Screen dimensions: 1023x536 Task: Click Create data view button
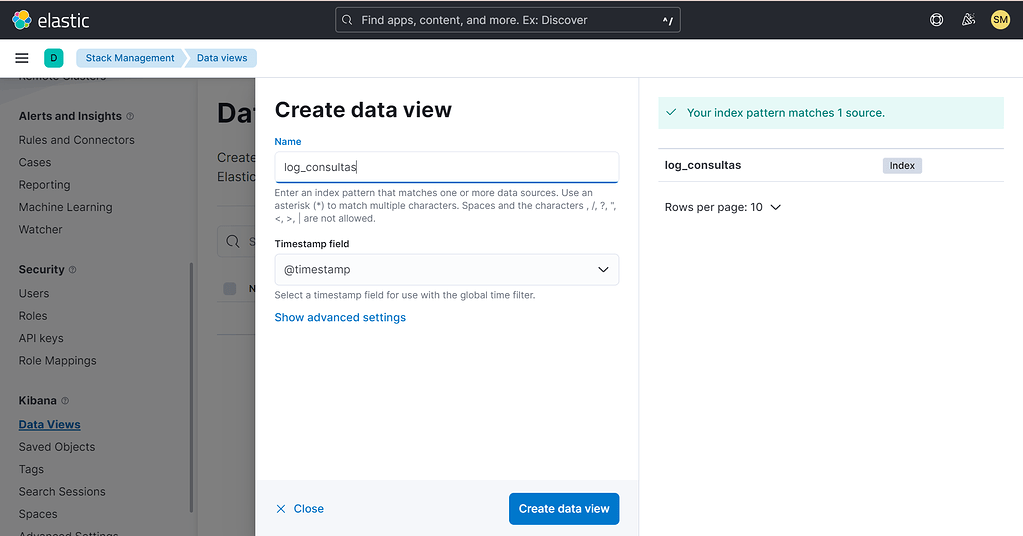pos(564,508)
